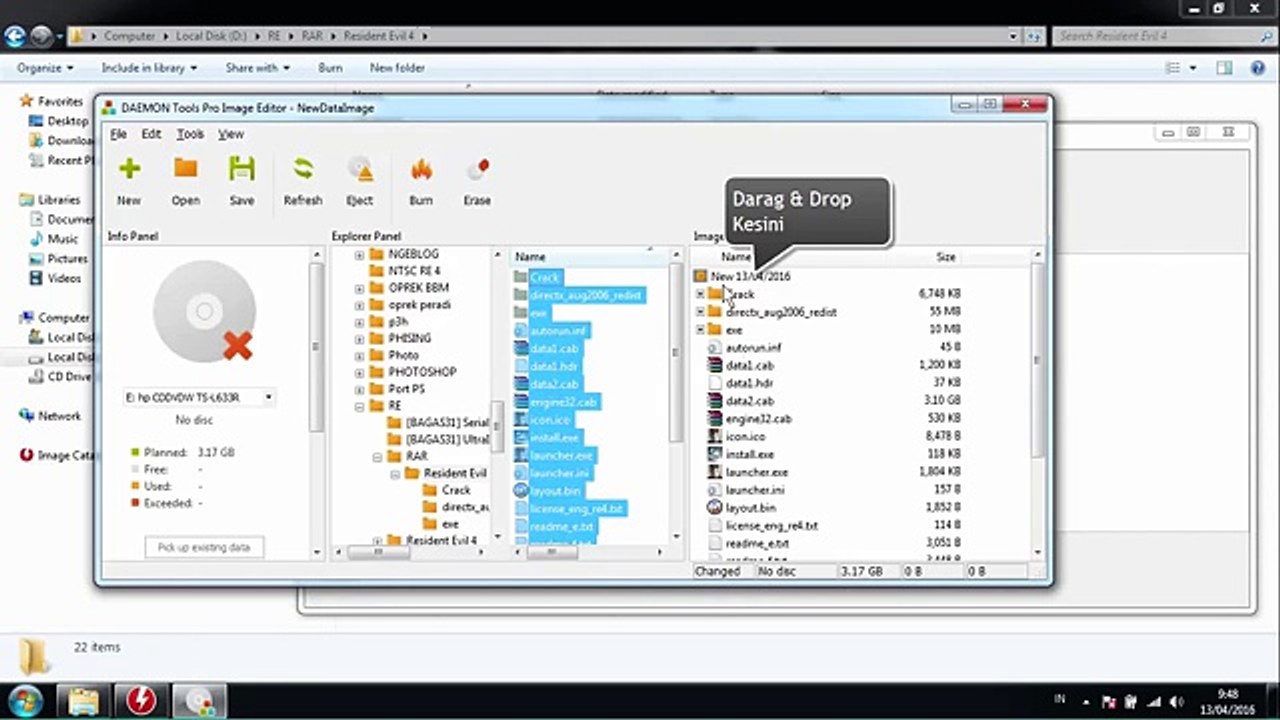Click the Image panel vertical scrollbar
The image size is (1280, 720).
pyautogui.click(x=1037, y=404)
